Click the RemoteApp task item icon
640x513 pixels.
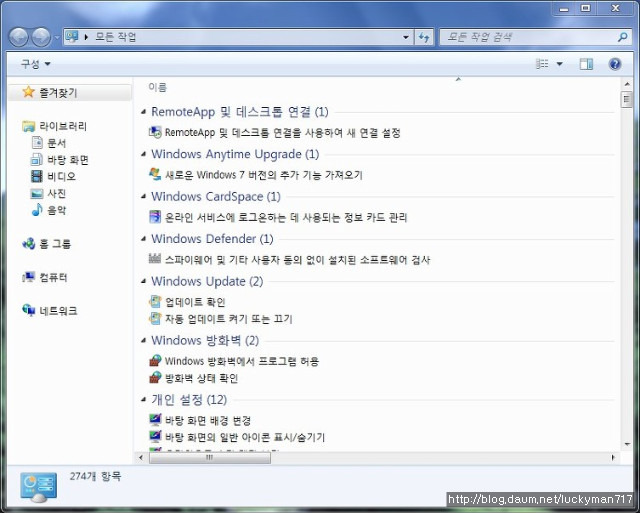point(155,132)
